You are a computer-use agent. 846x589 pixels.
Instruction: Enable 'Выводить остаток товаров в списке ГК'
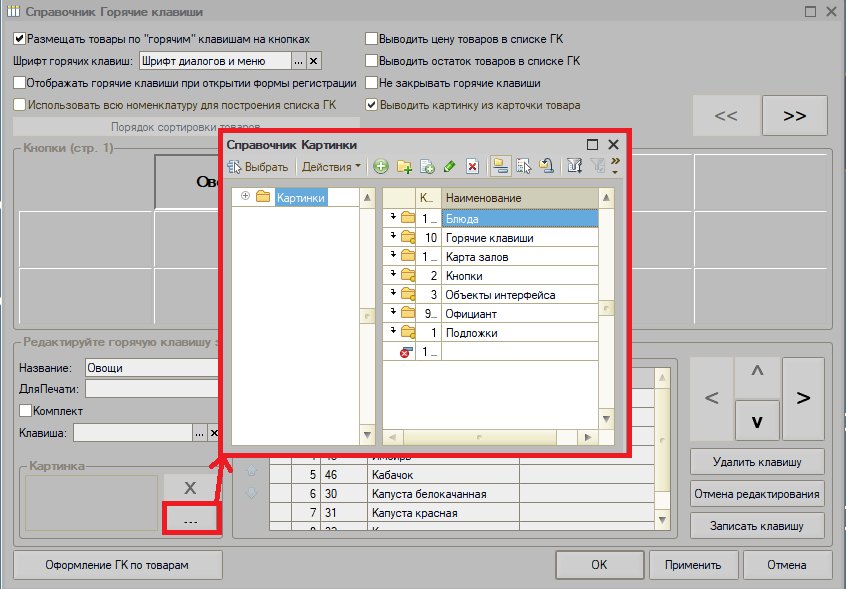click(x=371, y=60)
